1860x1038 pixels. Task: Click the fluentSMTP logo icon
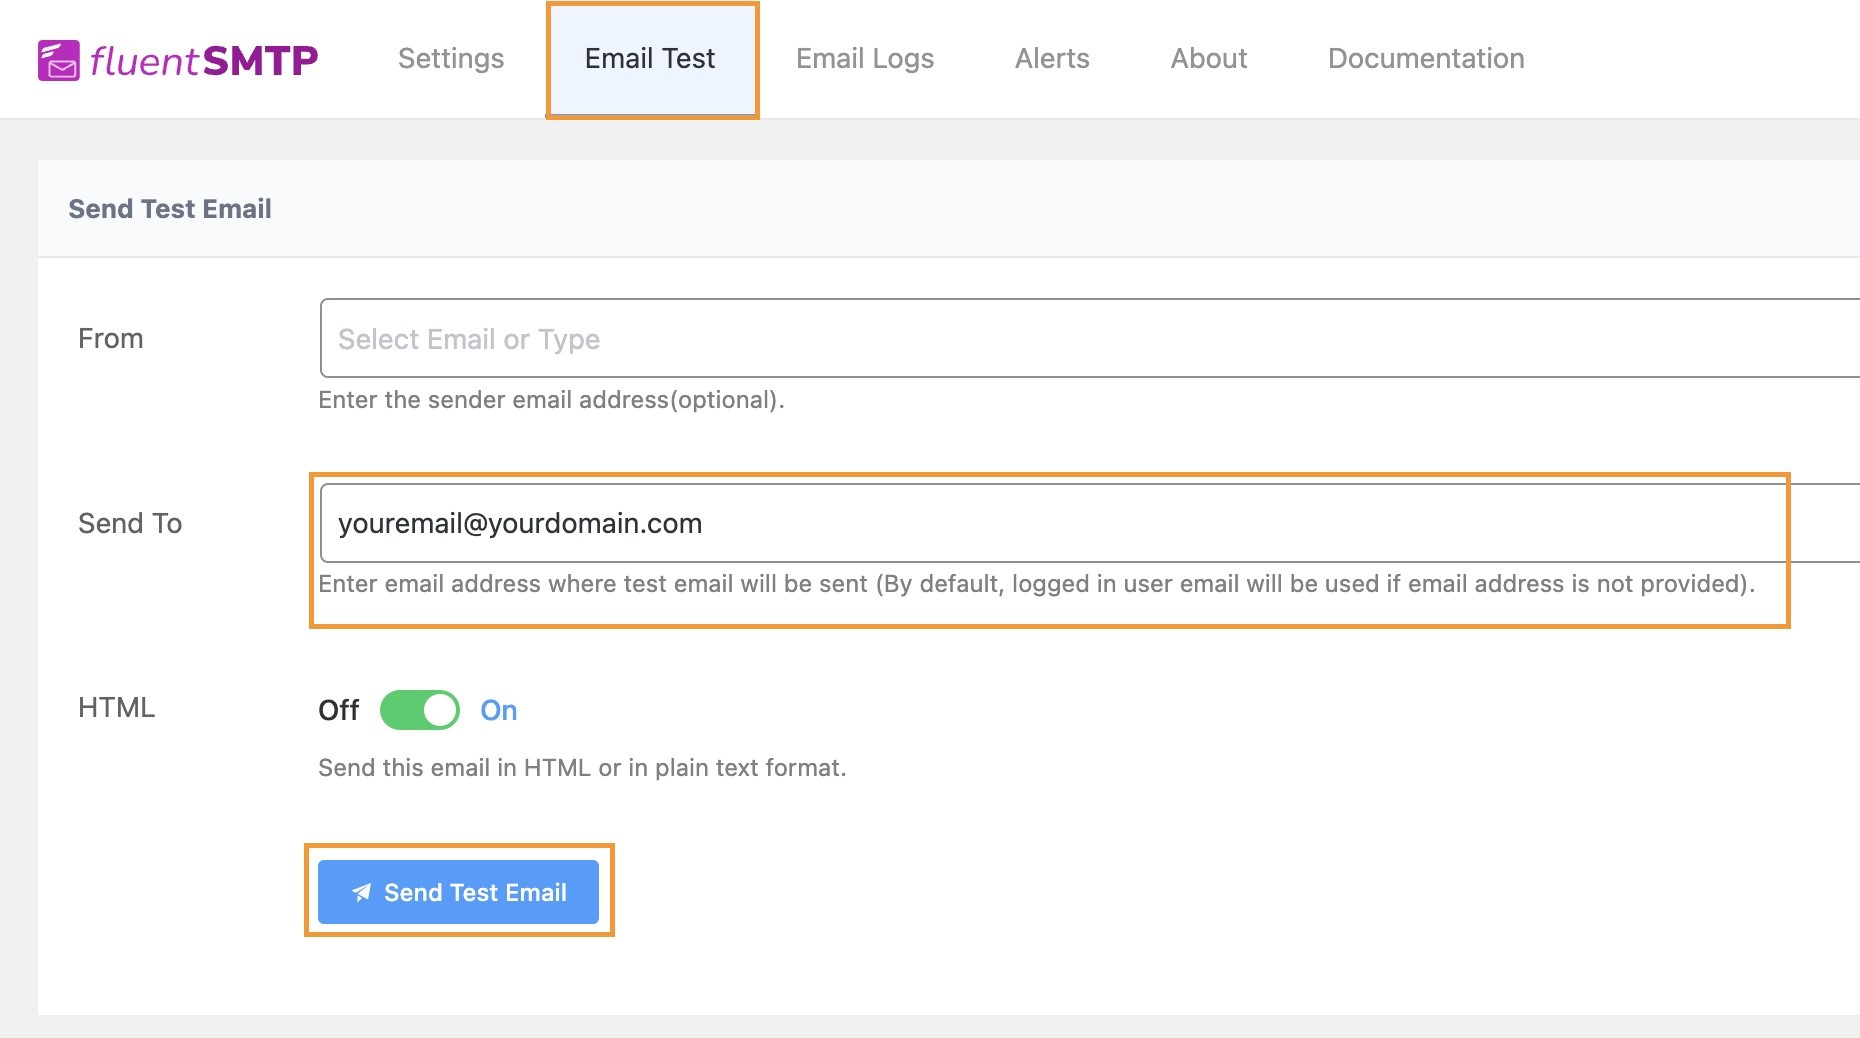pos(59,60)
